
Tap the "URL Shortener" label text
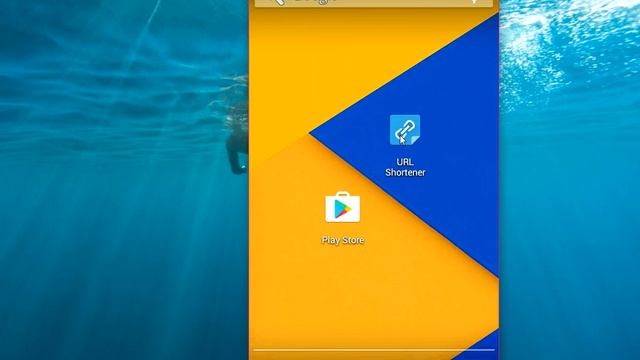[x=405, y=167]
